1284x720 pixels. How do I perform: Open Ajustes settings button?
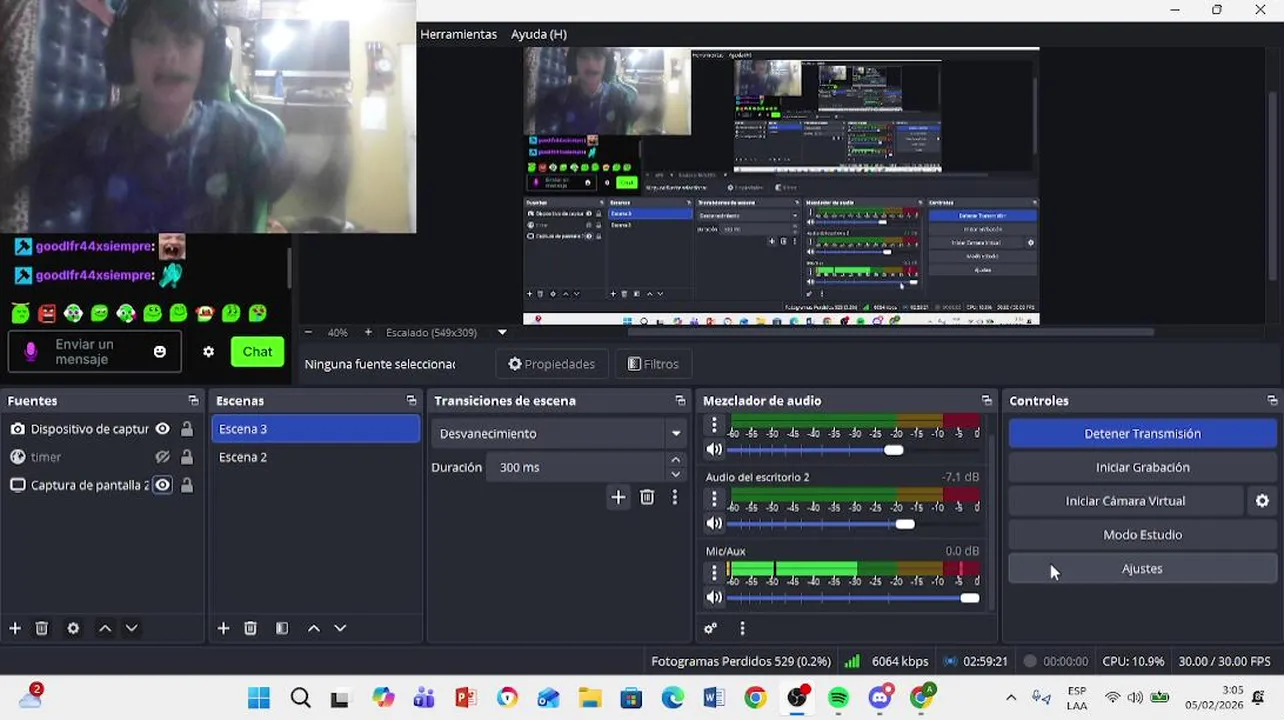click(x=1142, y=569)
